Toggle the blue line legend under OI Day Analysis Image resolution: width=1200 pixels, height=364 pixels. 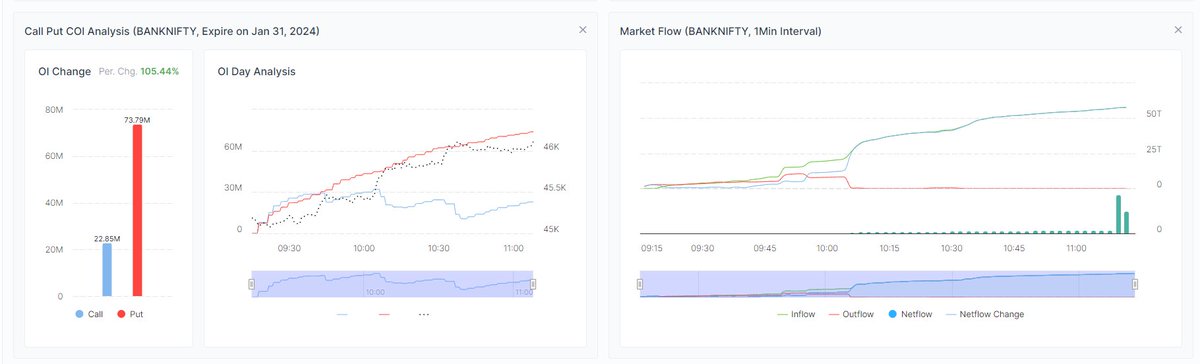click(343, 314)
